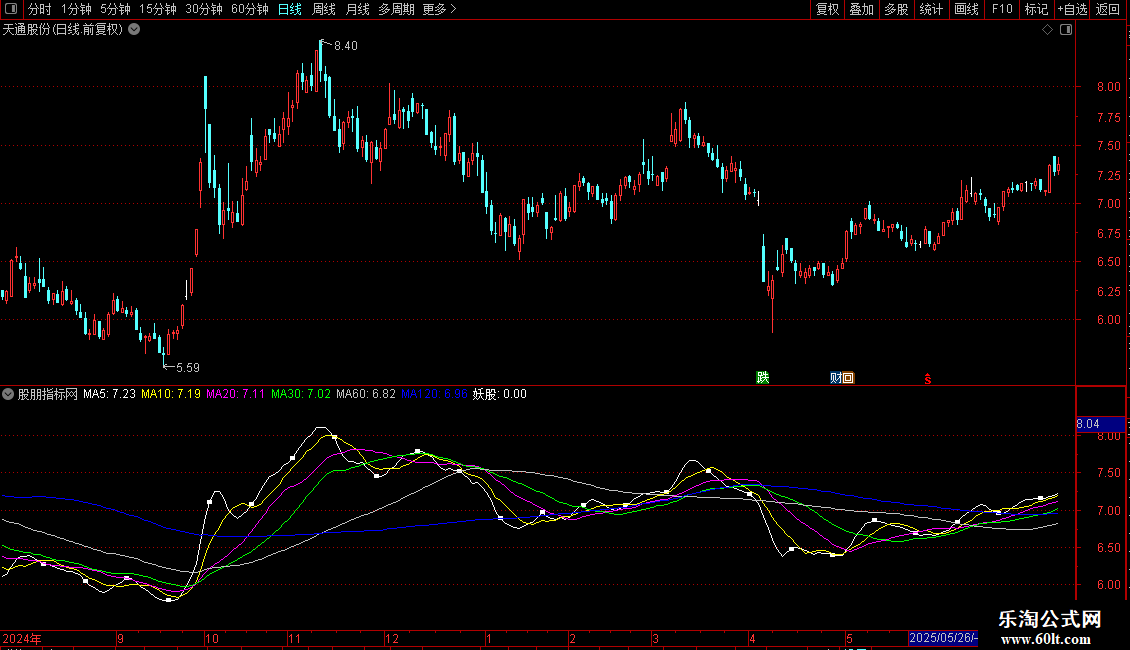Select the 1分钟 period

point(76,9)
